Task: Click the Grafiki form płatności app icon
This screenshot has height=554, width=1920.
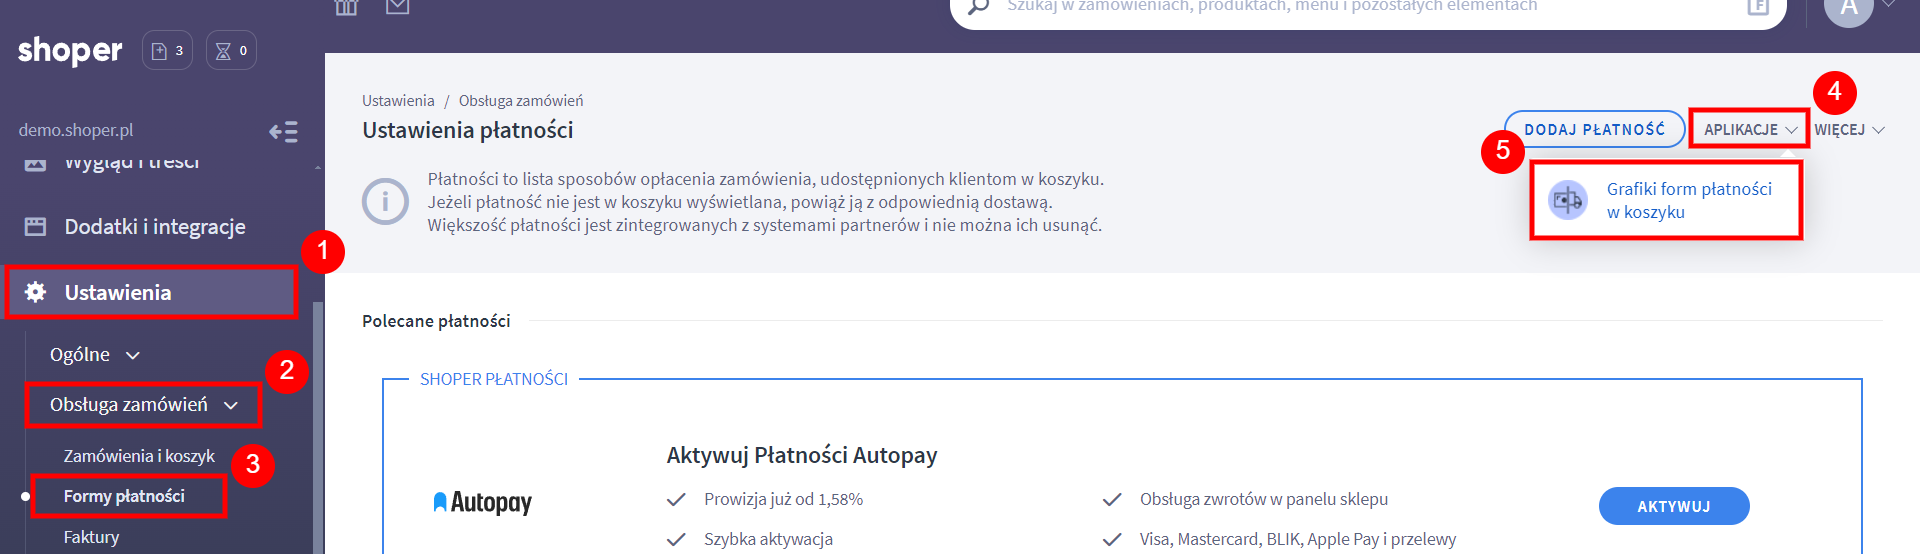Action: (1567, 200)
